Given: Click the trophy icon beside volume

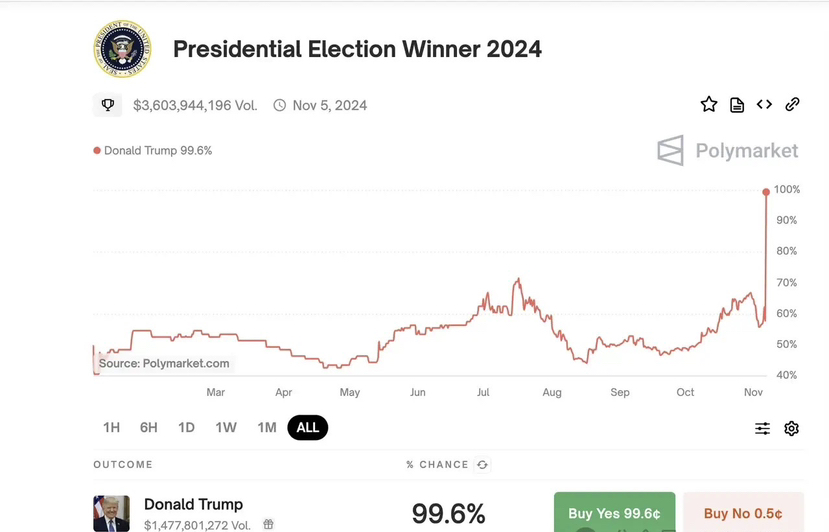Looking at the screenshot, I should (x=108, y=105).
